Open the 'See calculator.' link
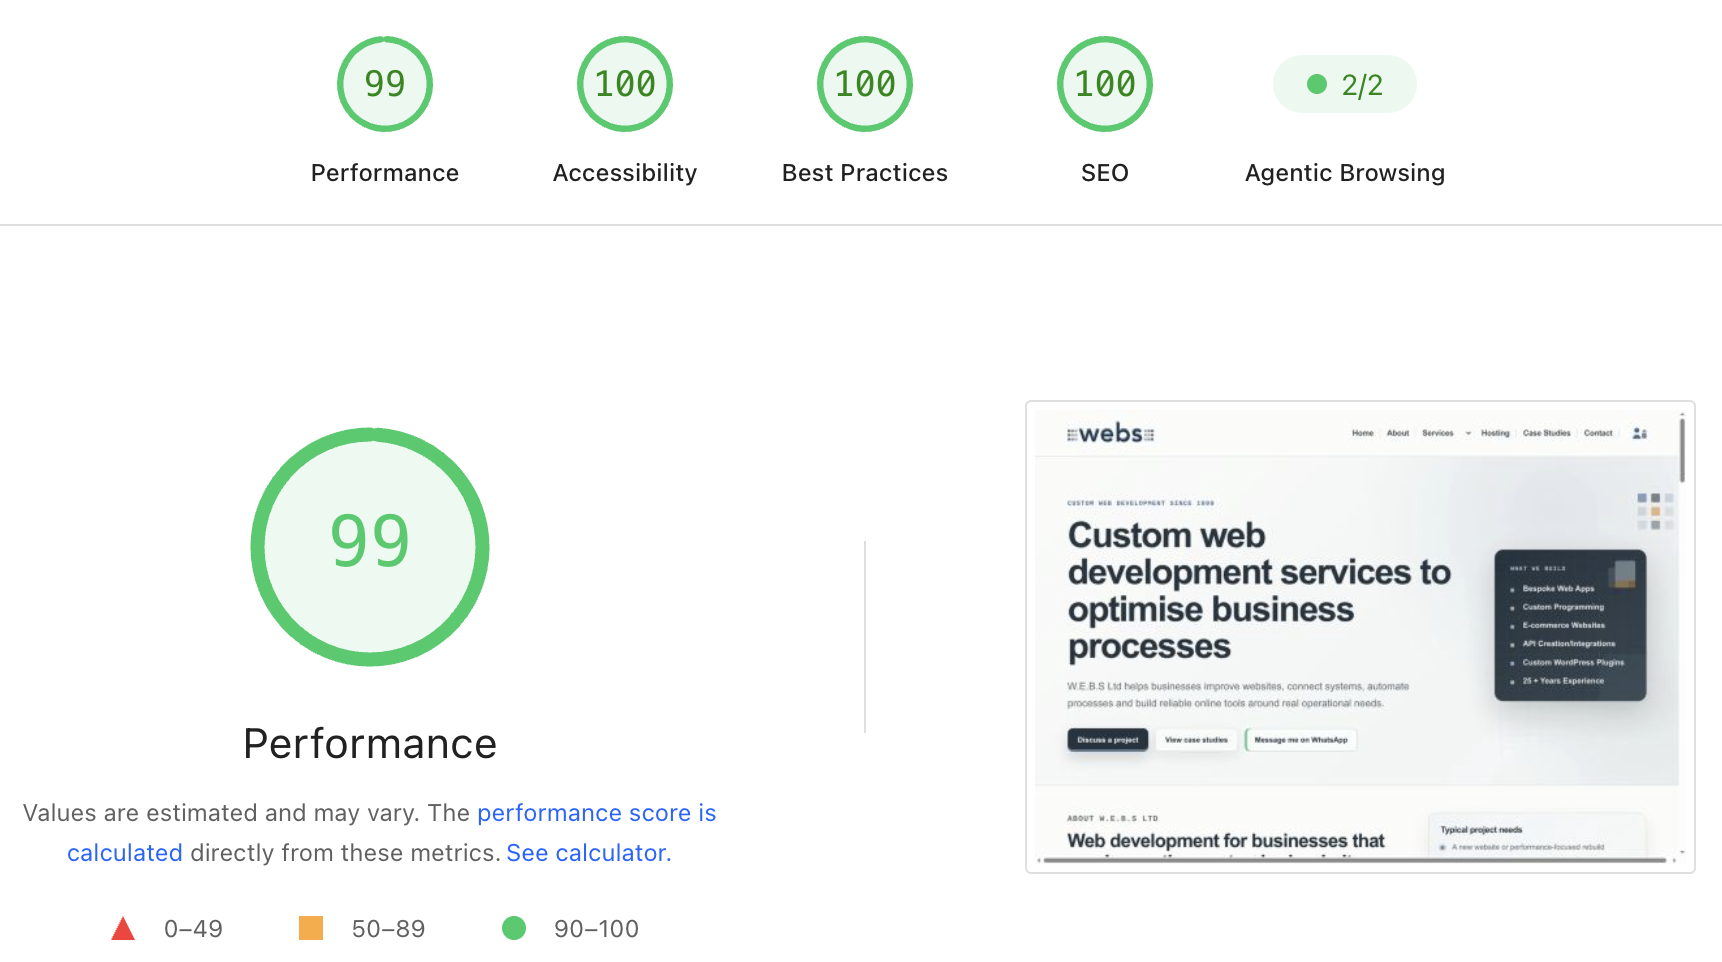This screenshot has height=962, width=1722. click(589, 853)
